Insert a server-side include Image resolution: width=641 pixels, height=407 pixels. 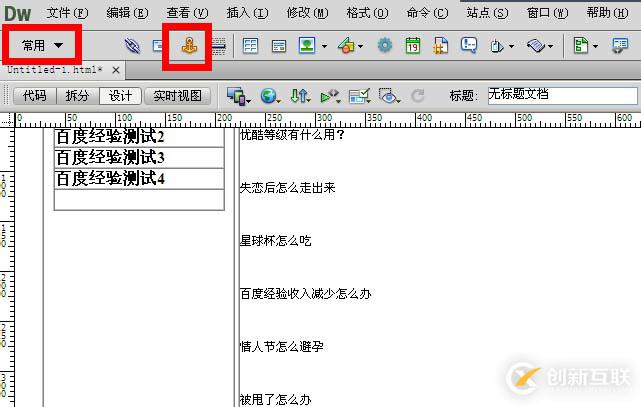coord(440,45)
